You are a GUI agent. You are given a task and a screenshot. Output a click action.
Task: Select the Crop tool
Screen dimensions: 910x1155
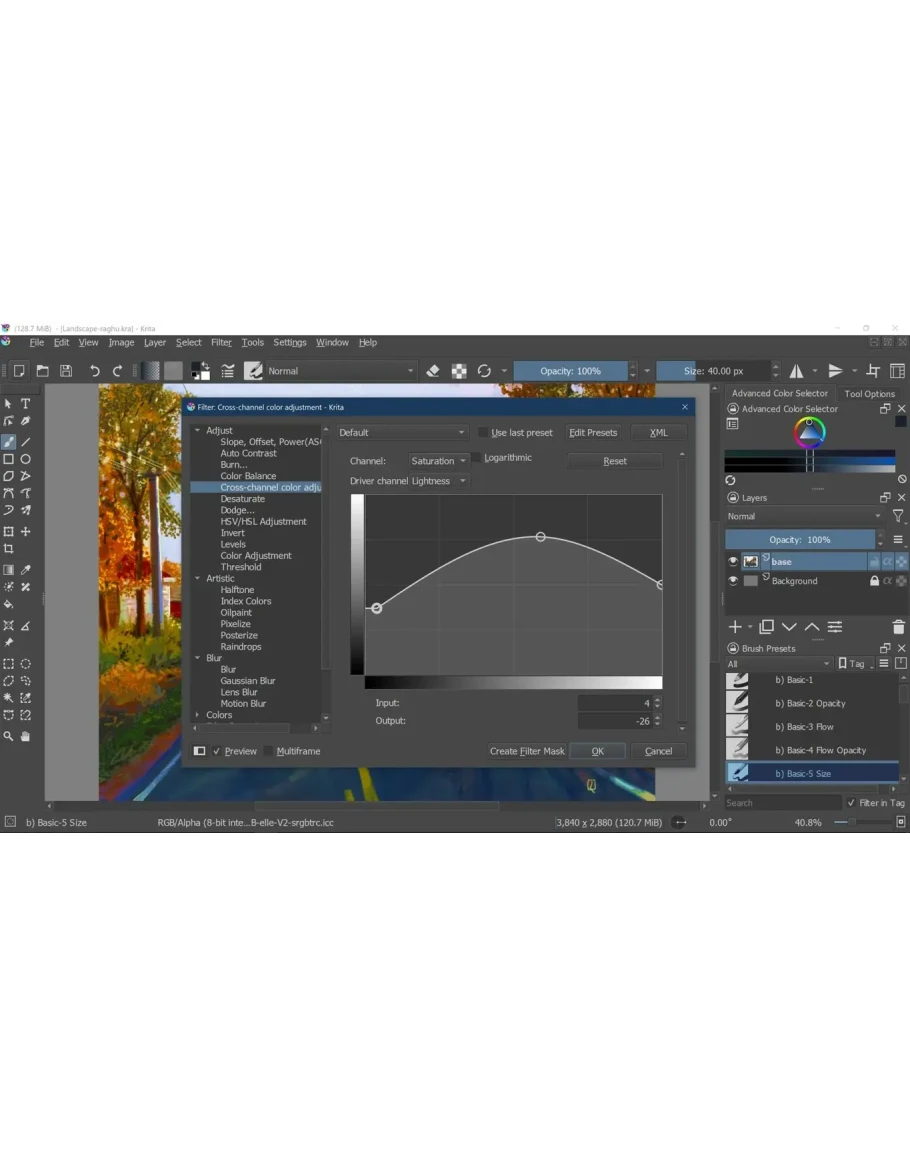pyautogui.click(x=9, y=549)
